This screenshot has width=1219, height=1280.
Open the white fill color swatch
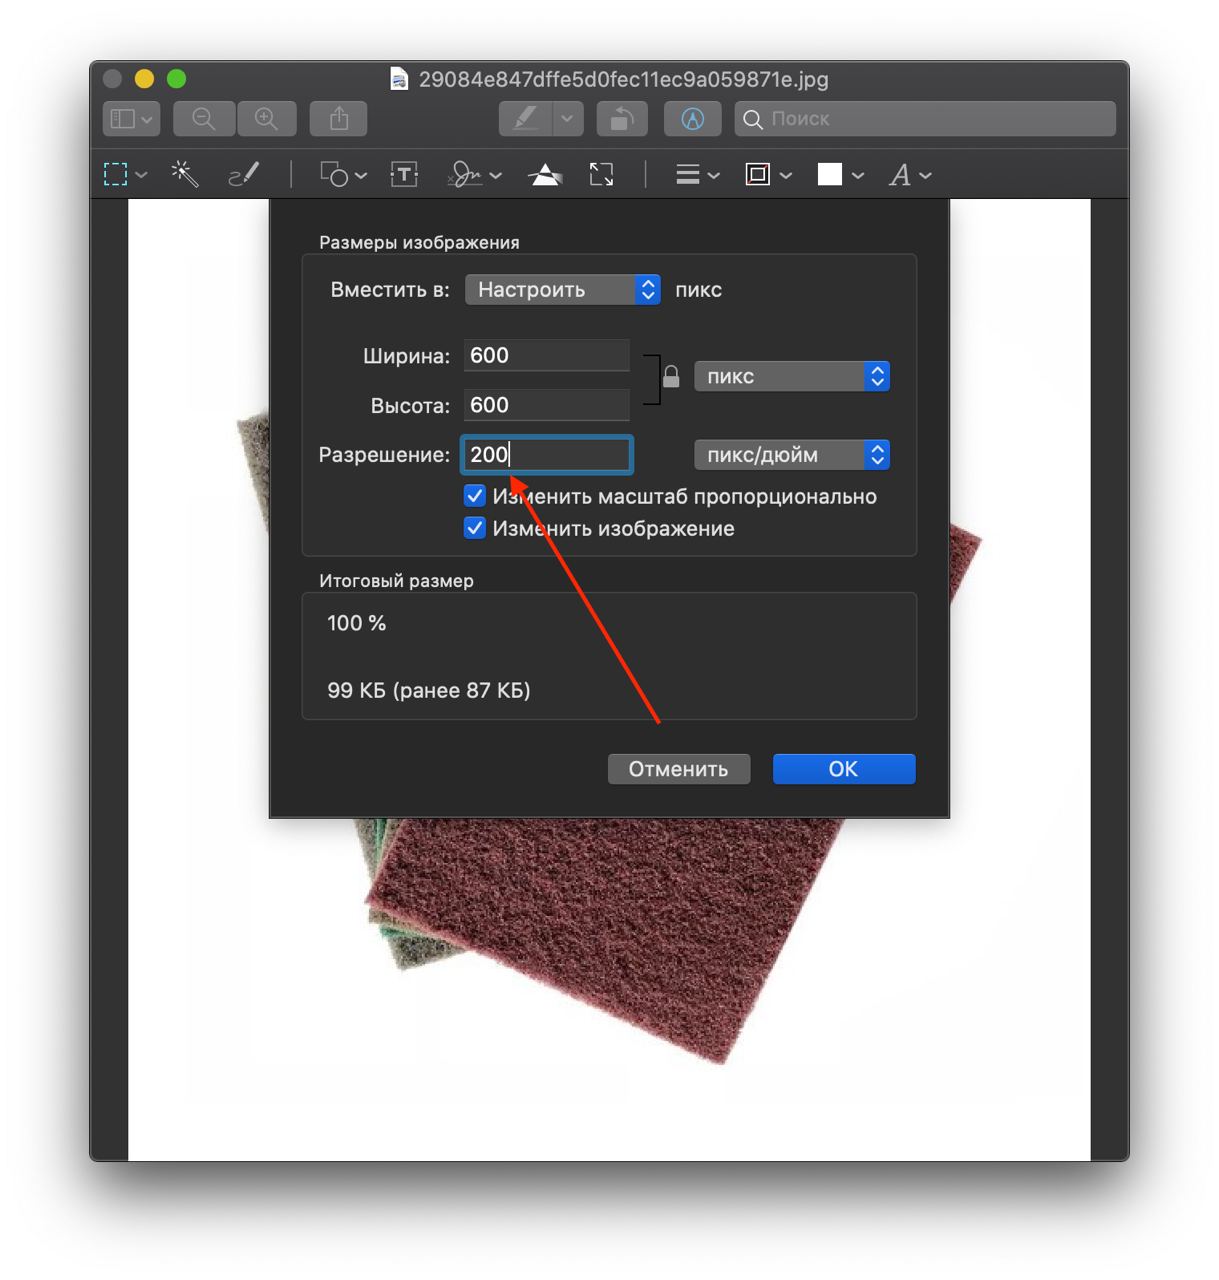(x=840, y=174)
